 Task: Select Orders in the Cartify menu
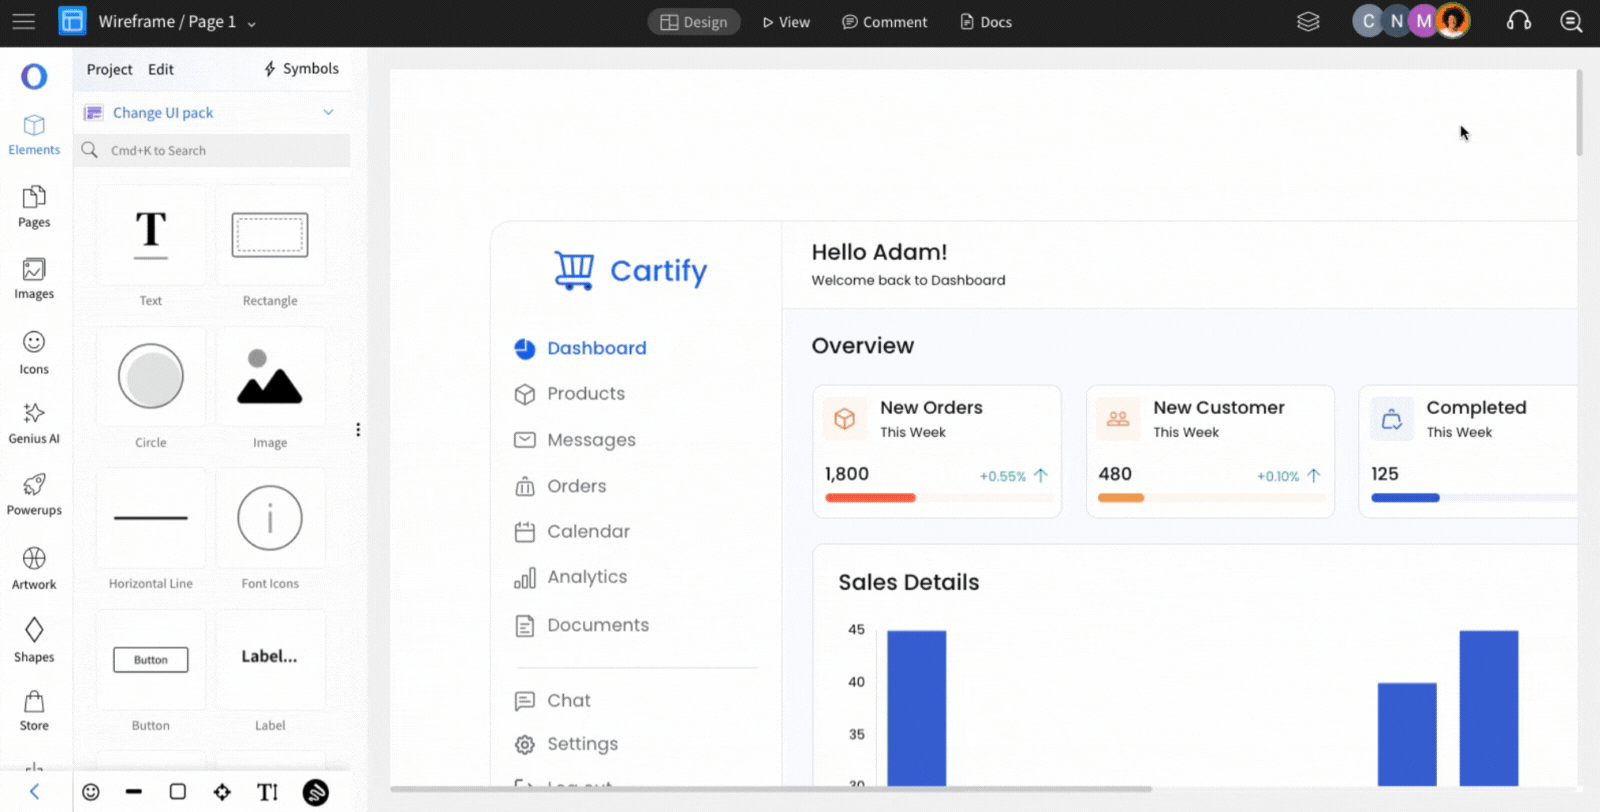560,486
